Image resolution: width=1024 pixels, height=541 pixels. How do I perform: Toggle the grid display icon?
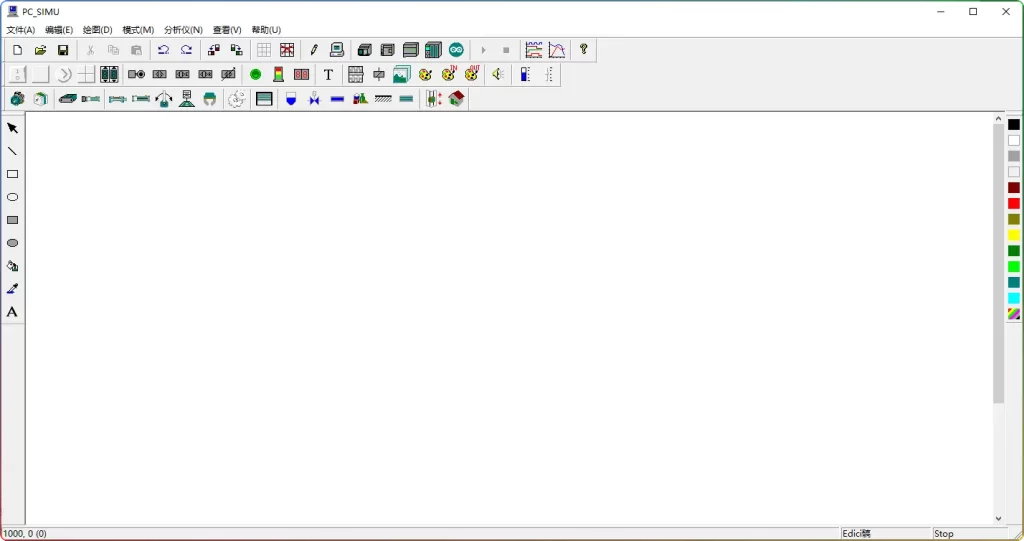[264, 50]
